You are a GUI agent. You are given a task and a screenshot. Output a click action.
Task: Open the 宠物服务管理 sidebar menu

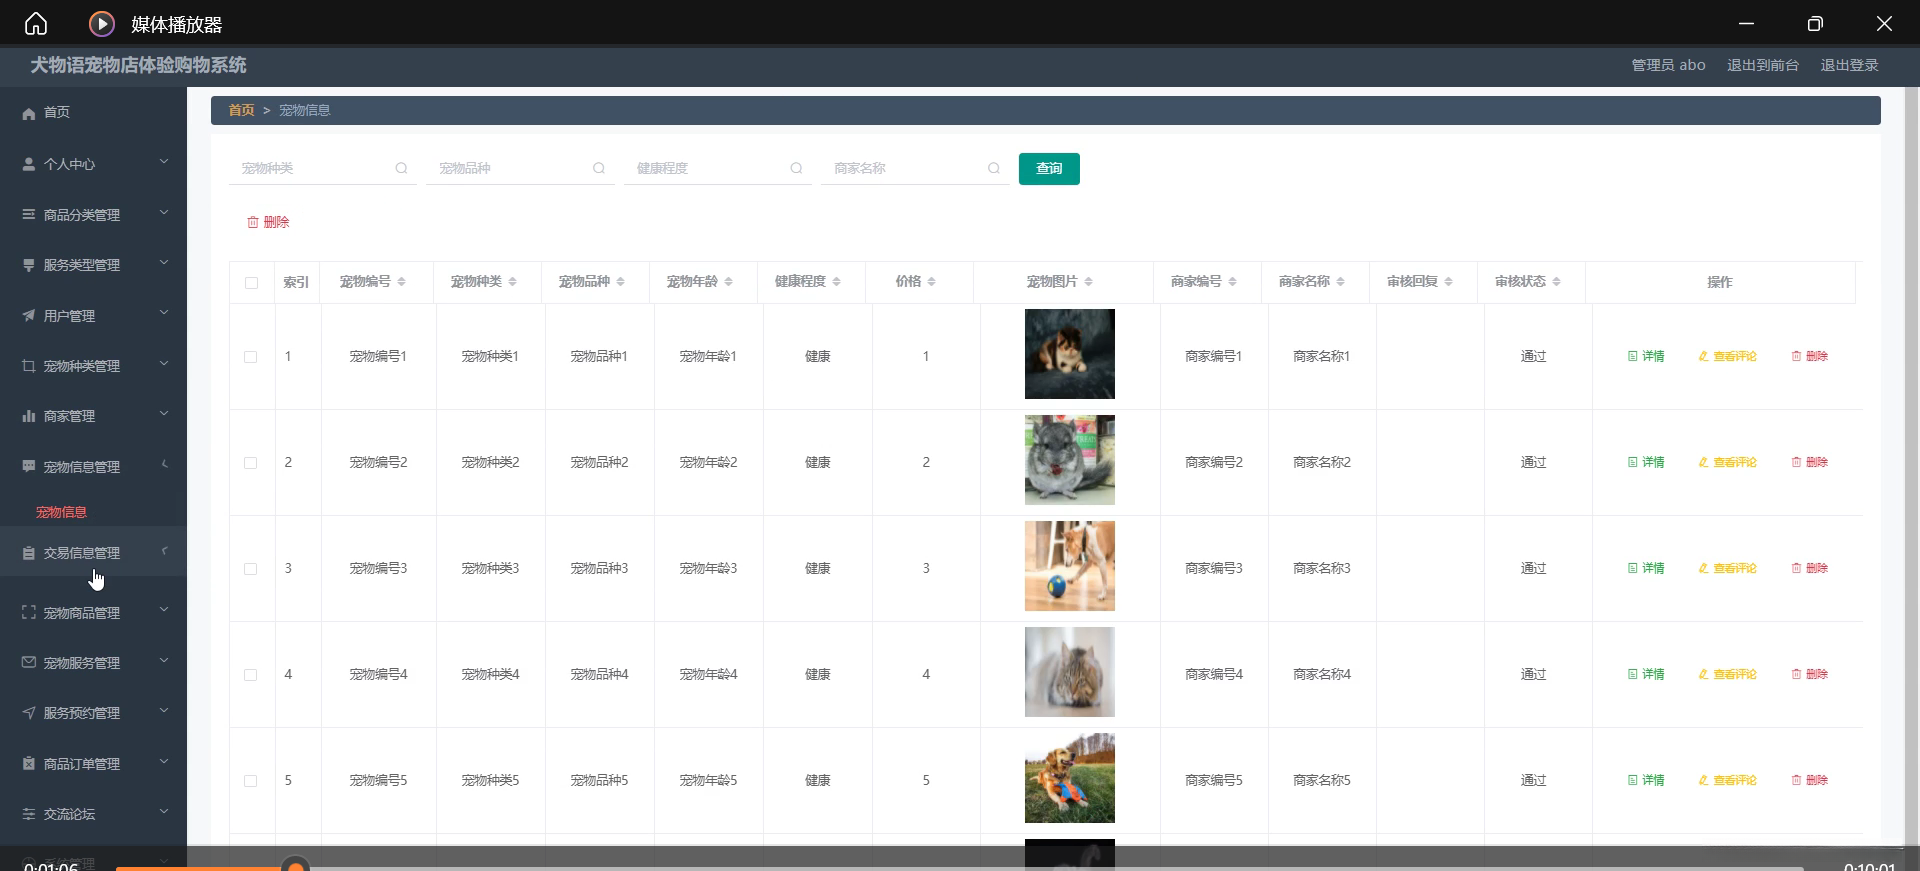point(93,663)
